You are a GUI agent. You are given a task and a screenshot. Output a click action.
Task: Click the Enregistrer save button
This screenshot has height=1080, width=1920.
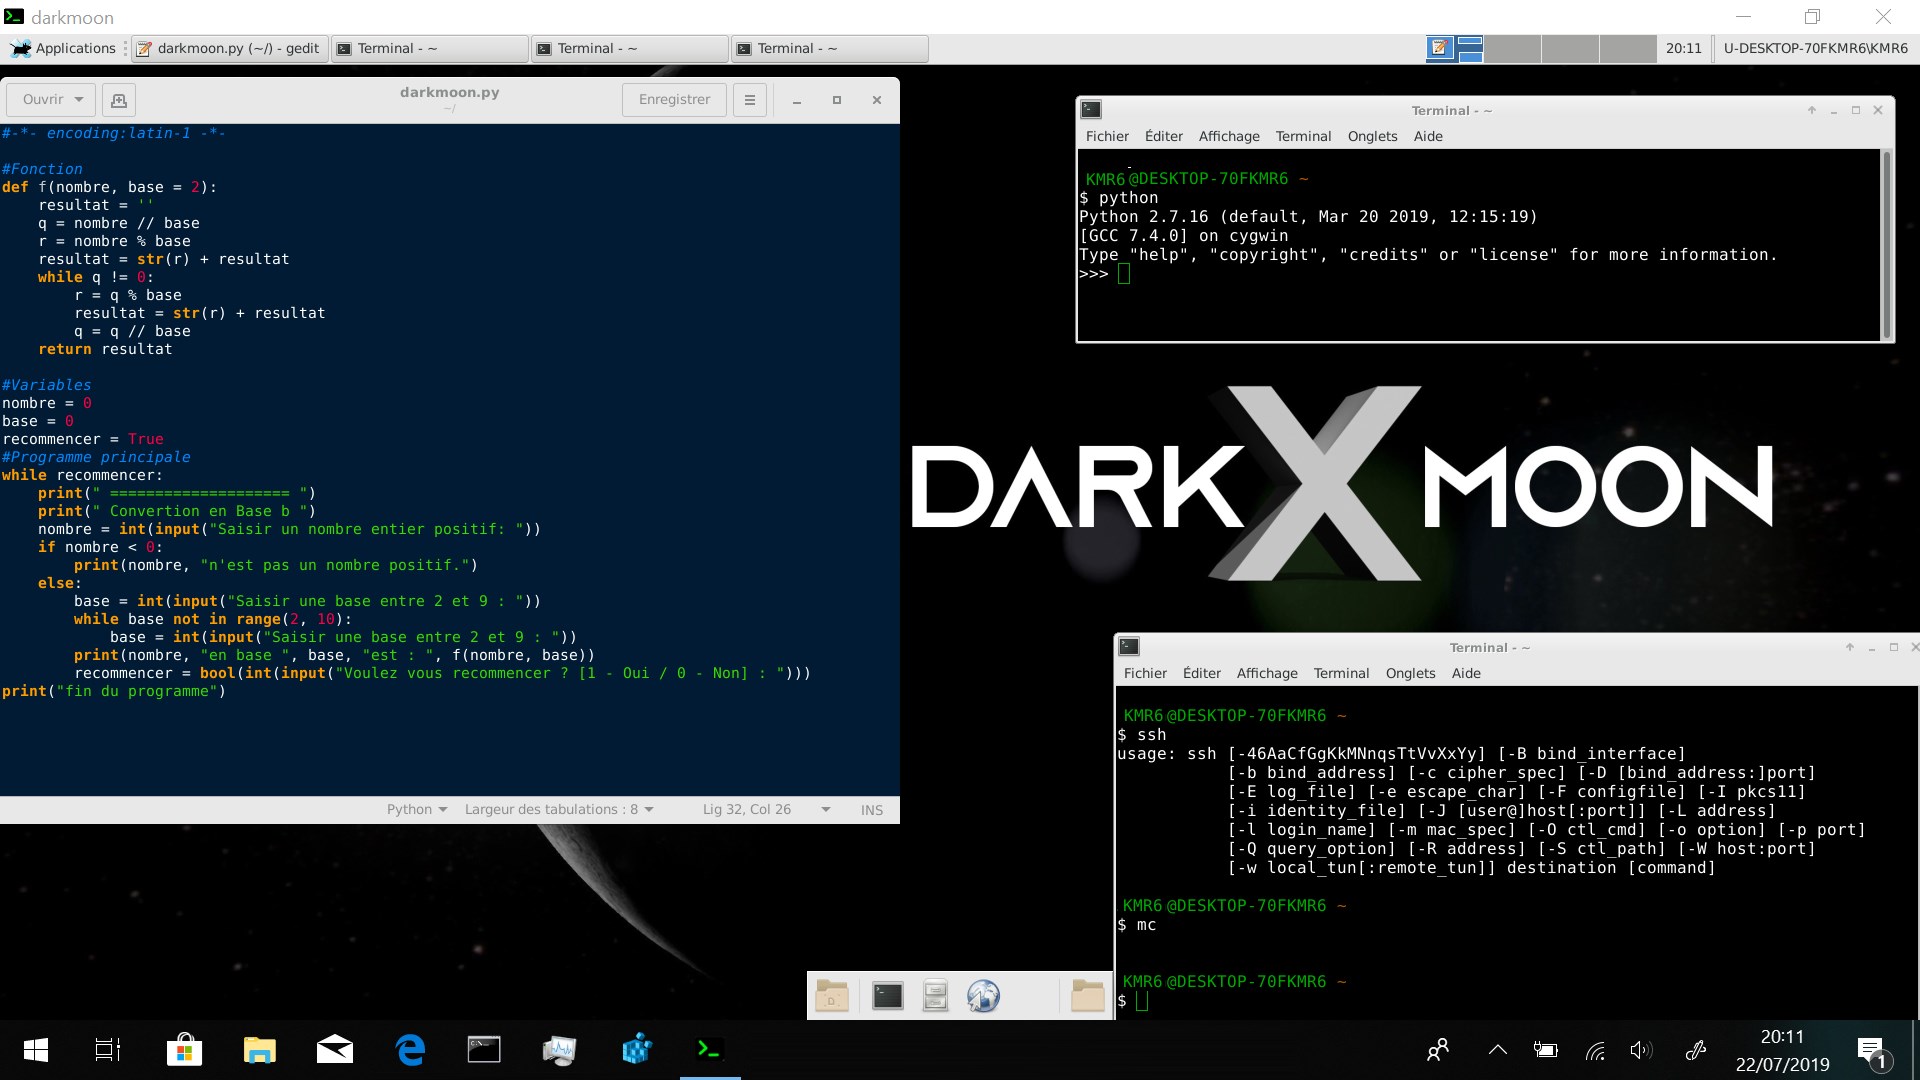coord(674,100)
